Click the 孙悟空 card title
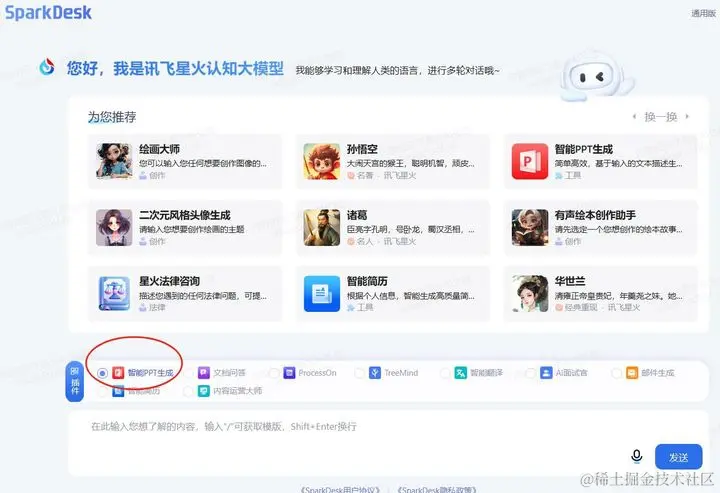720x493 pixels. click(x=362, y=149)
